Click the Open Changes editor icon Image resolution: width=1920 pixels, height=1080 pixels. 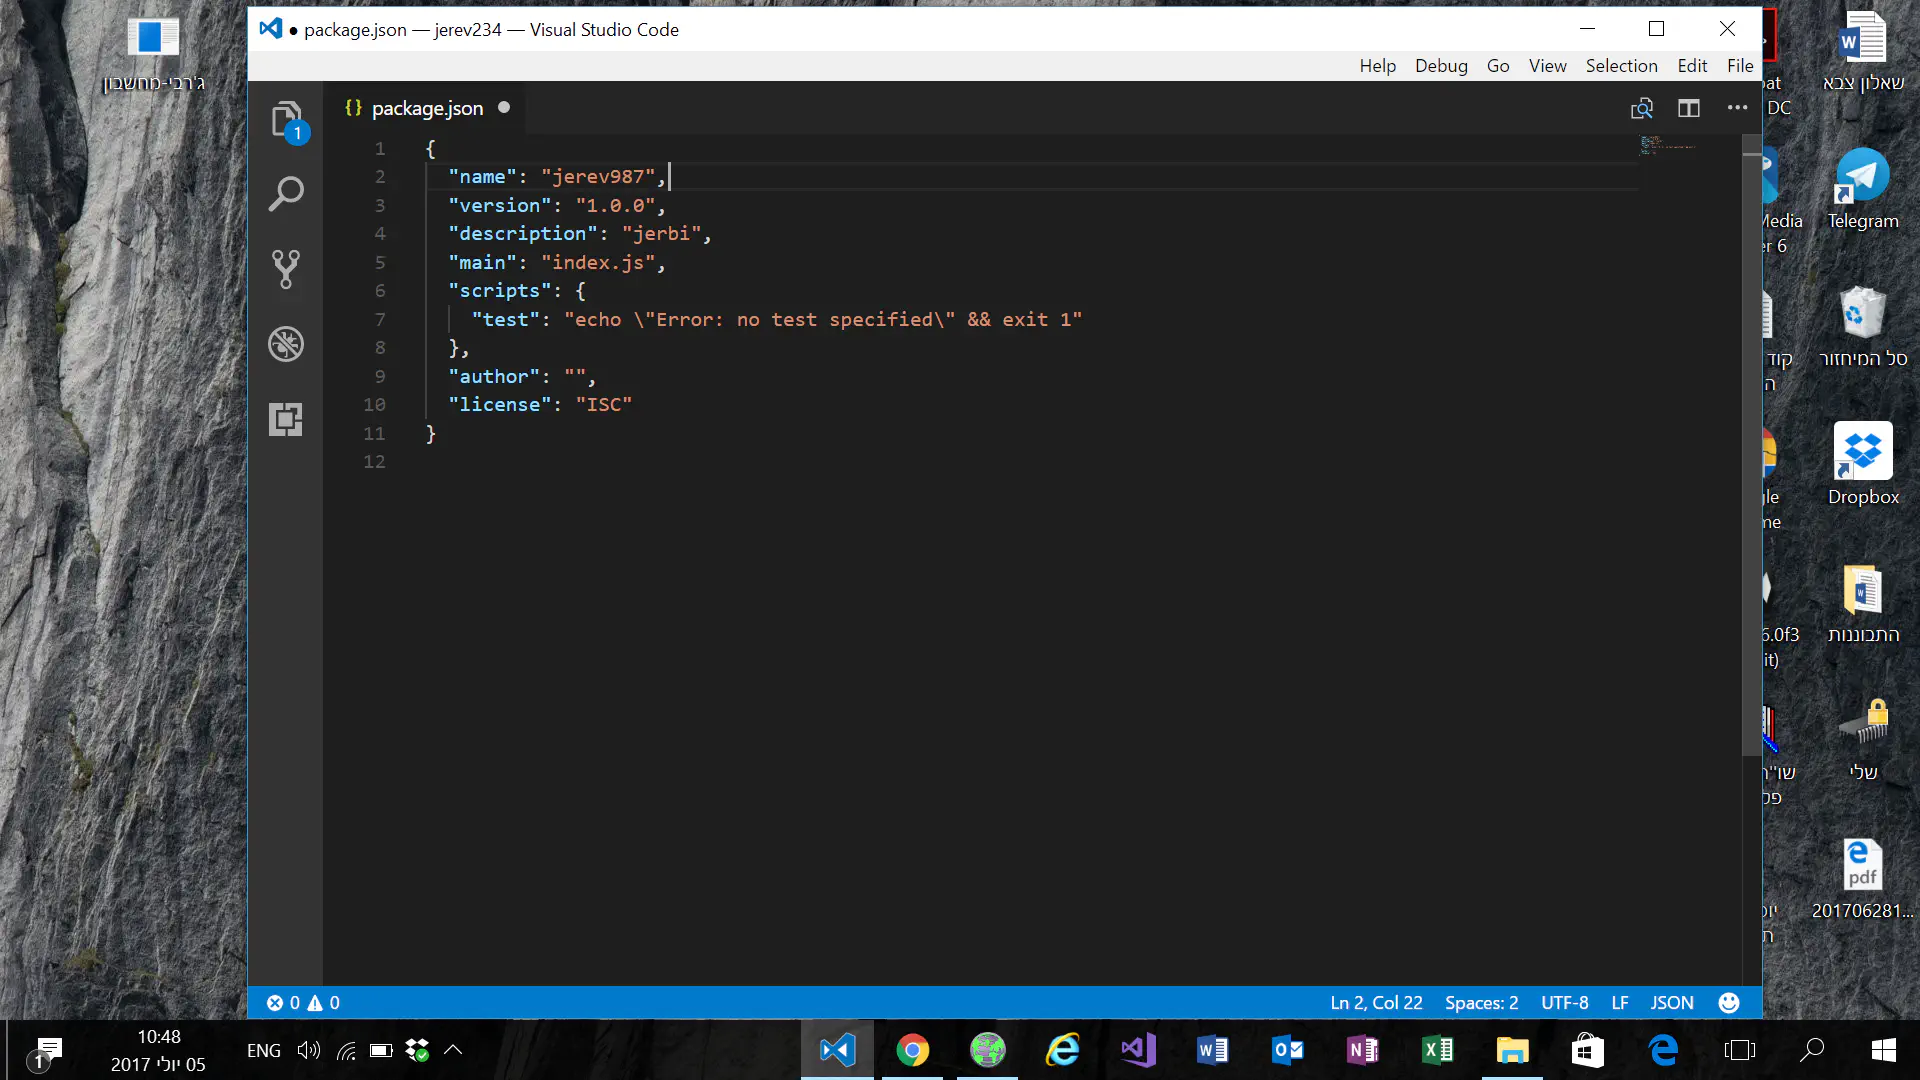click(x=1641, y=108)
